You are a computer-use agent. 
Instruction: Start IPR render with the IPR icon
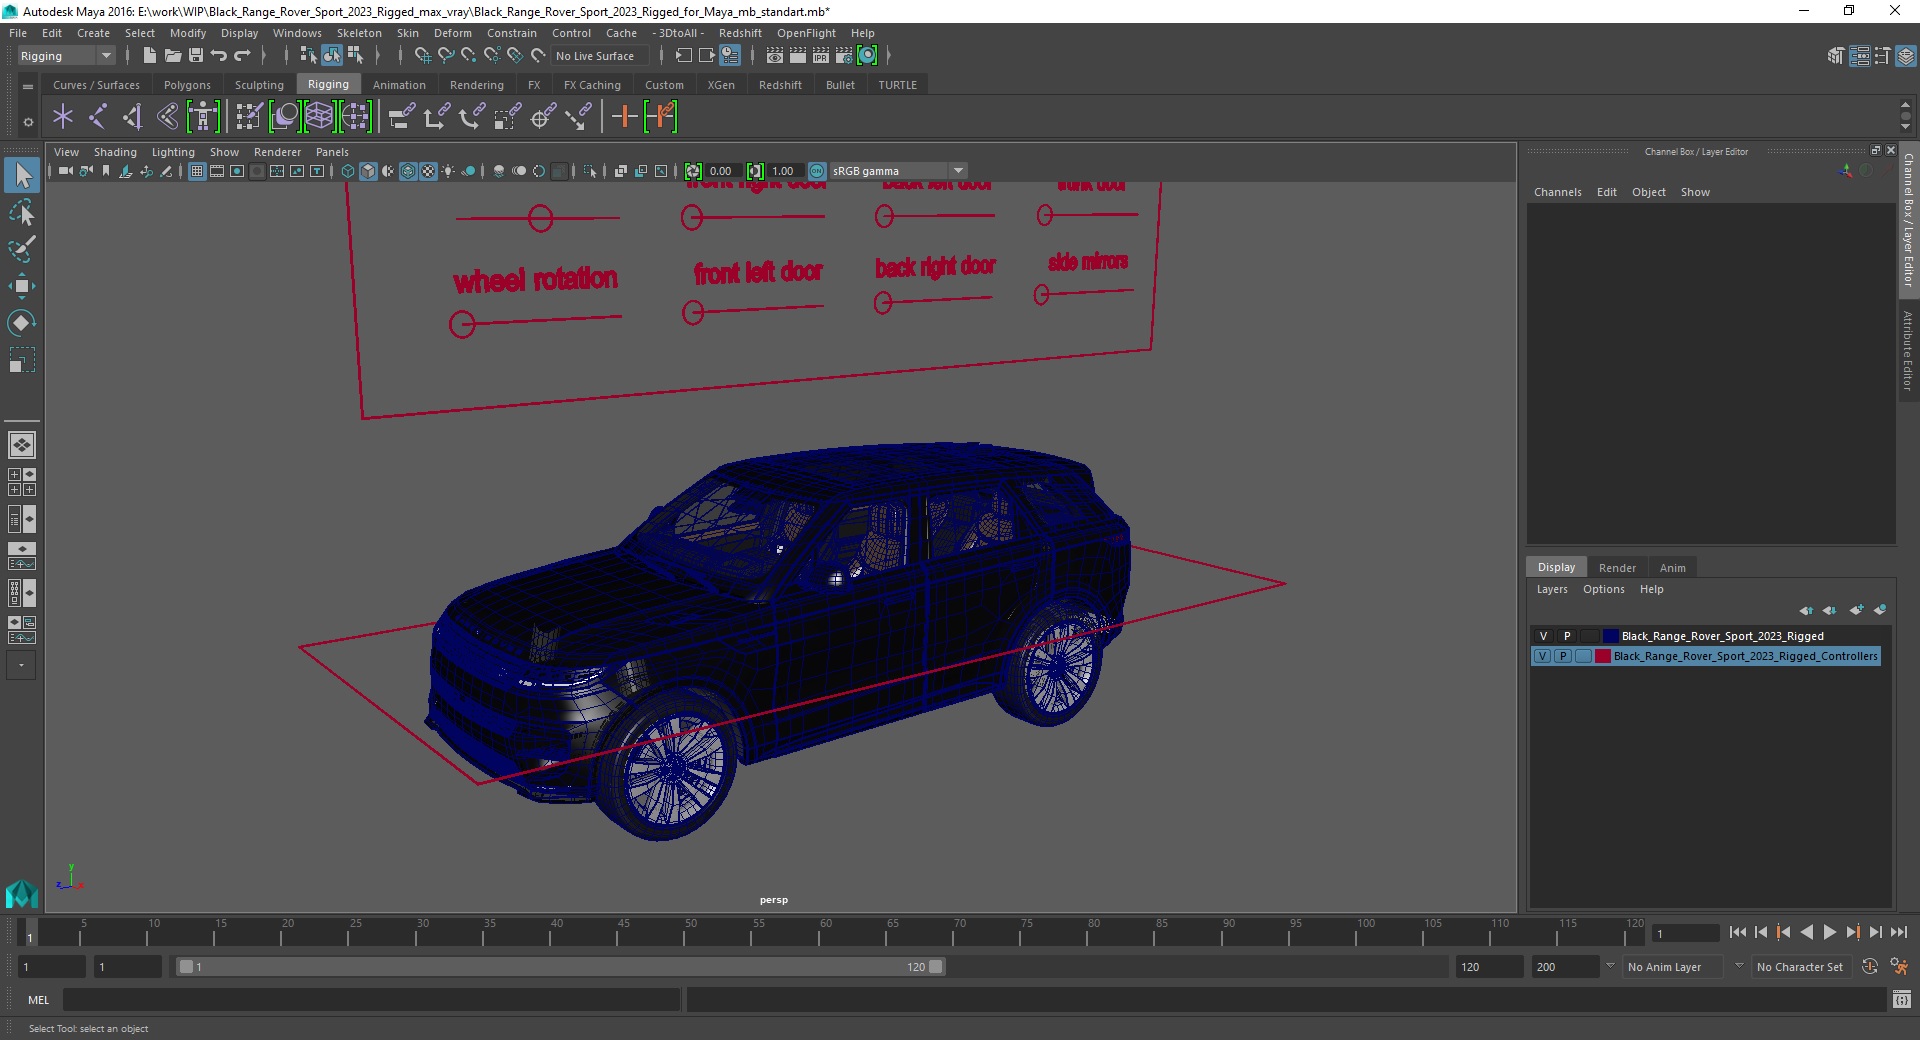click(x=821, y=56)
